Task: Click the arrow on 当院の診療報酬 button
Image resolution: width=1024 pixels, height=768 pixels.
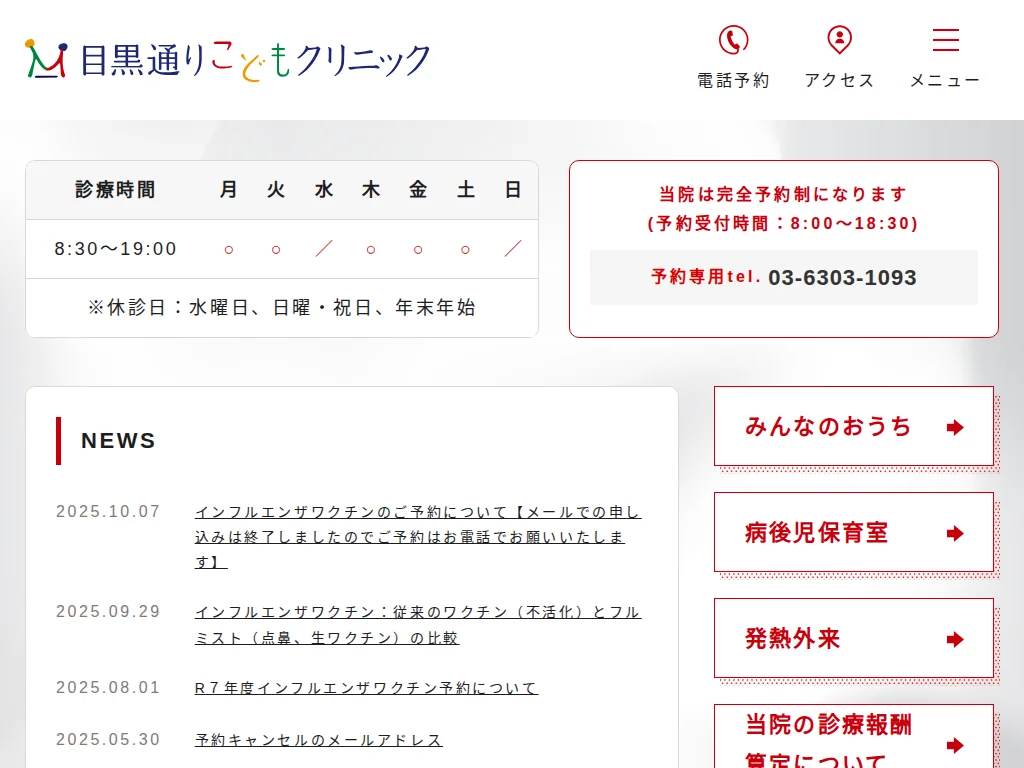Action: click(x=955, y=745)
